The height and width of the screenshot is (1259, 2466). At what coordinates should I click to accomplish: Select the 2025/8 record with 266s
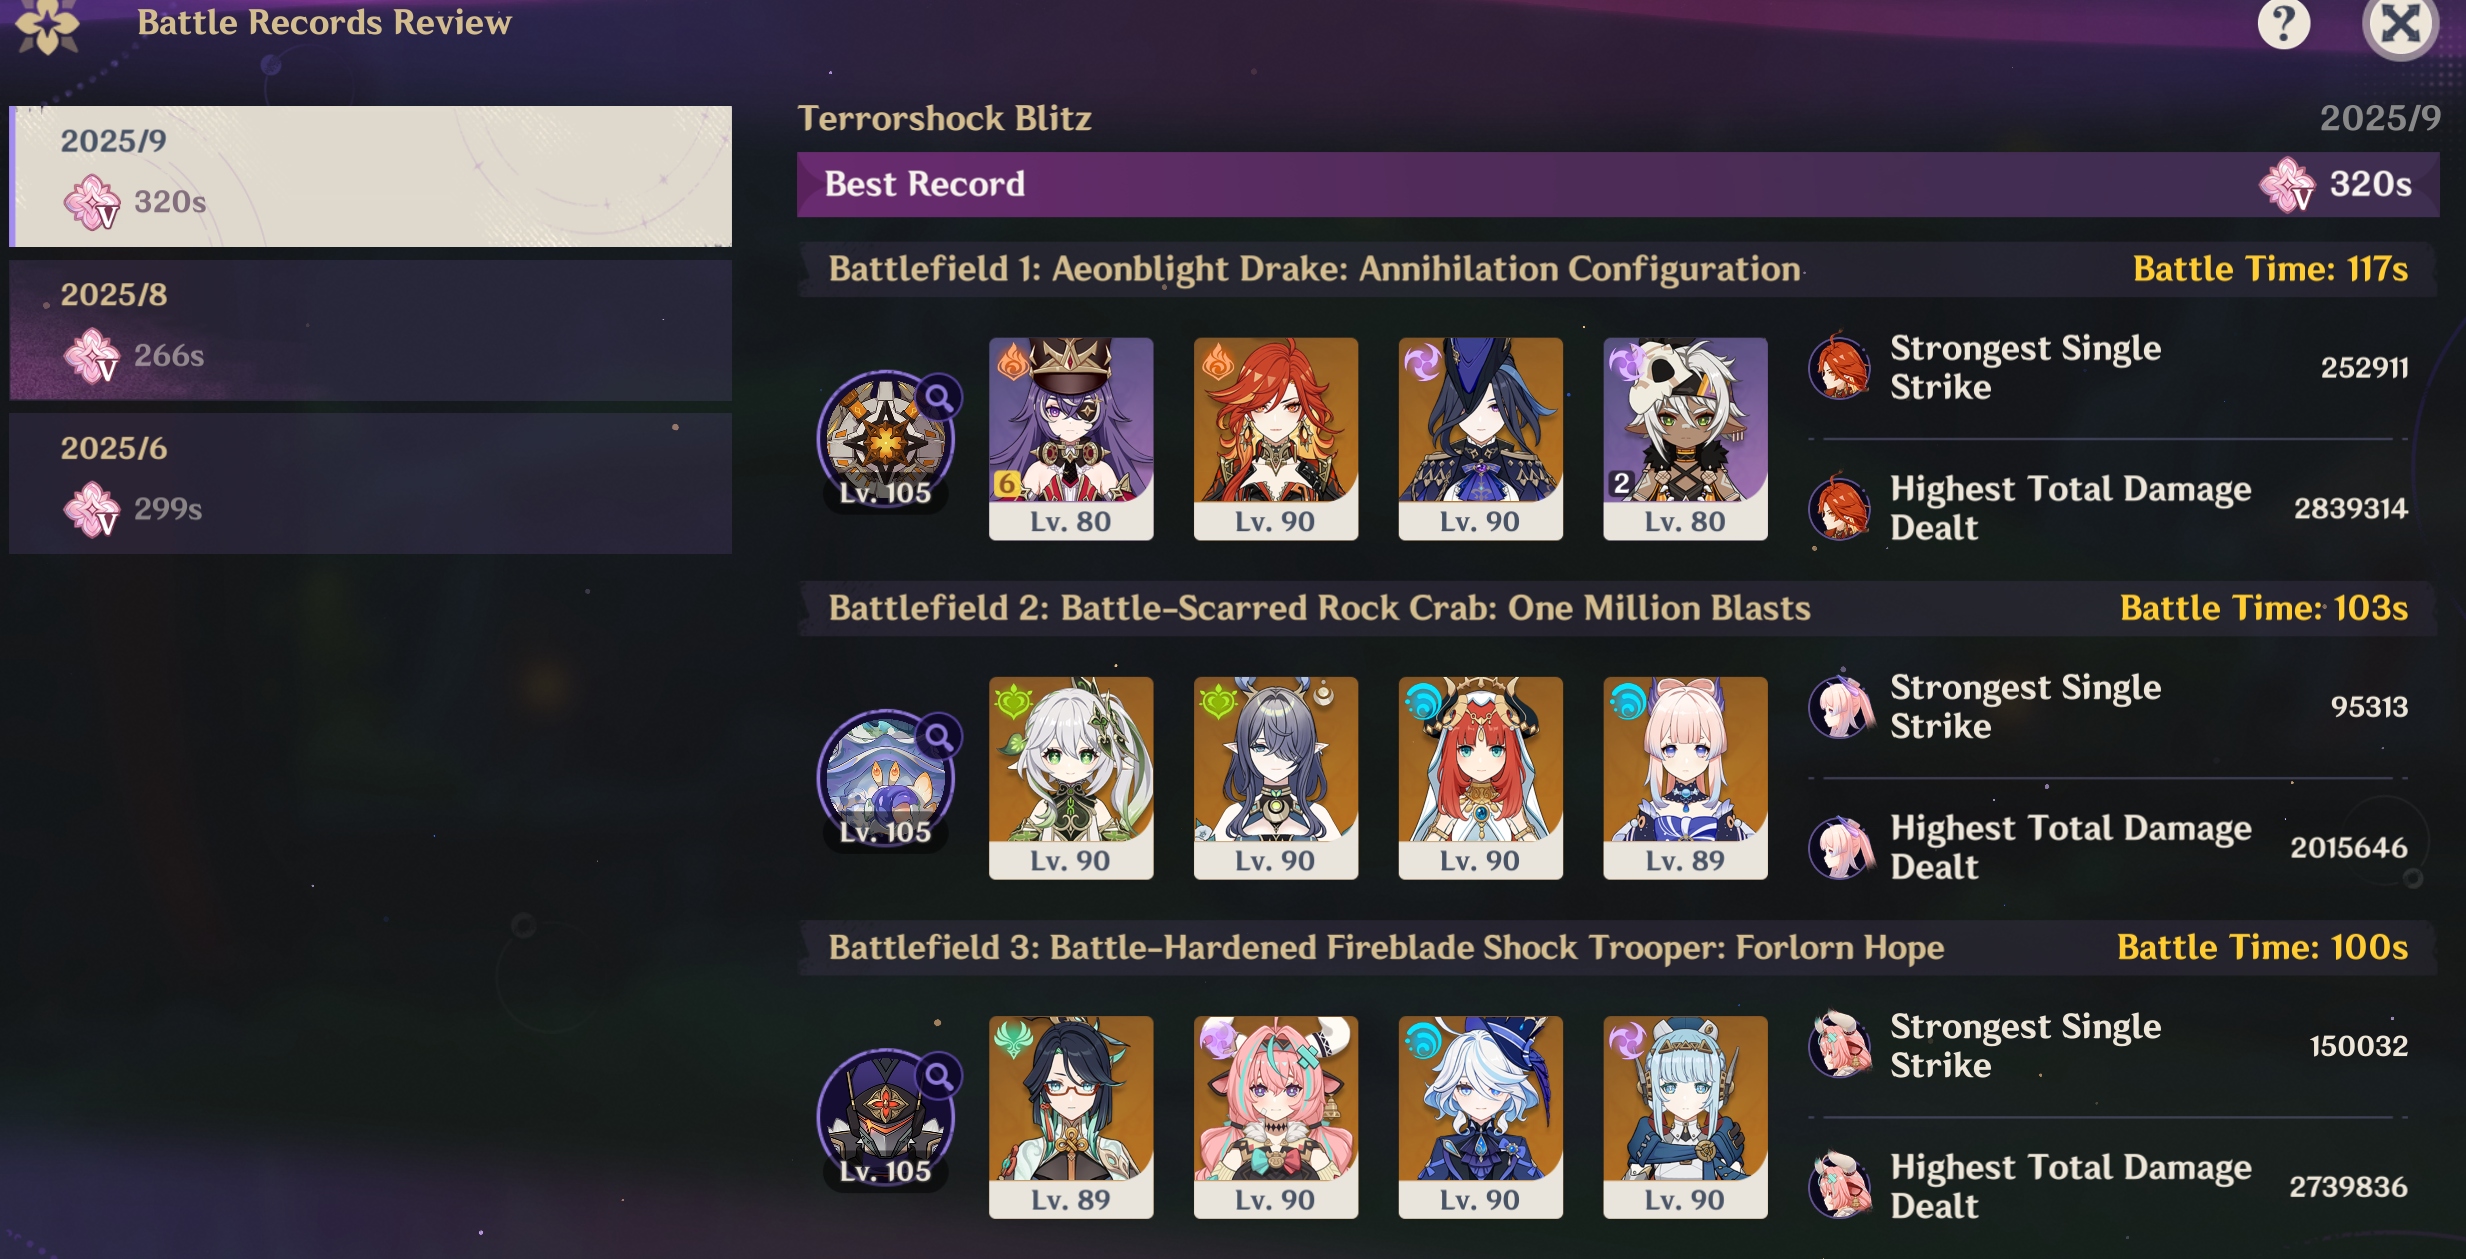point(370,330)
